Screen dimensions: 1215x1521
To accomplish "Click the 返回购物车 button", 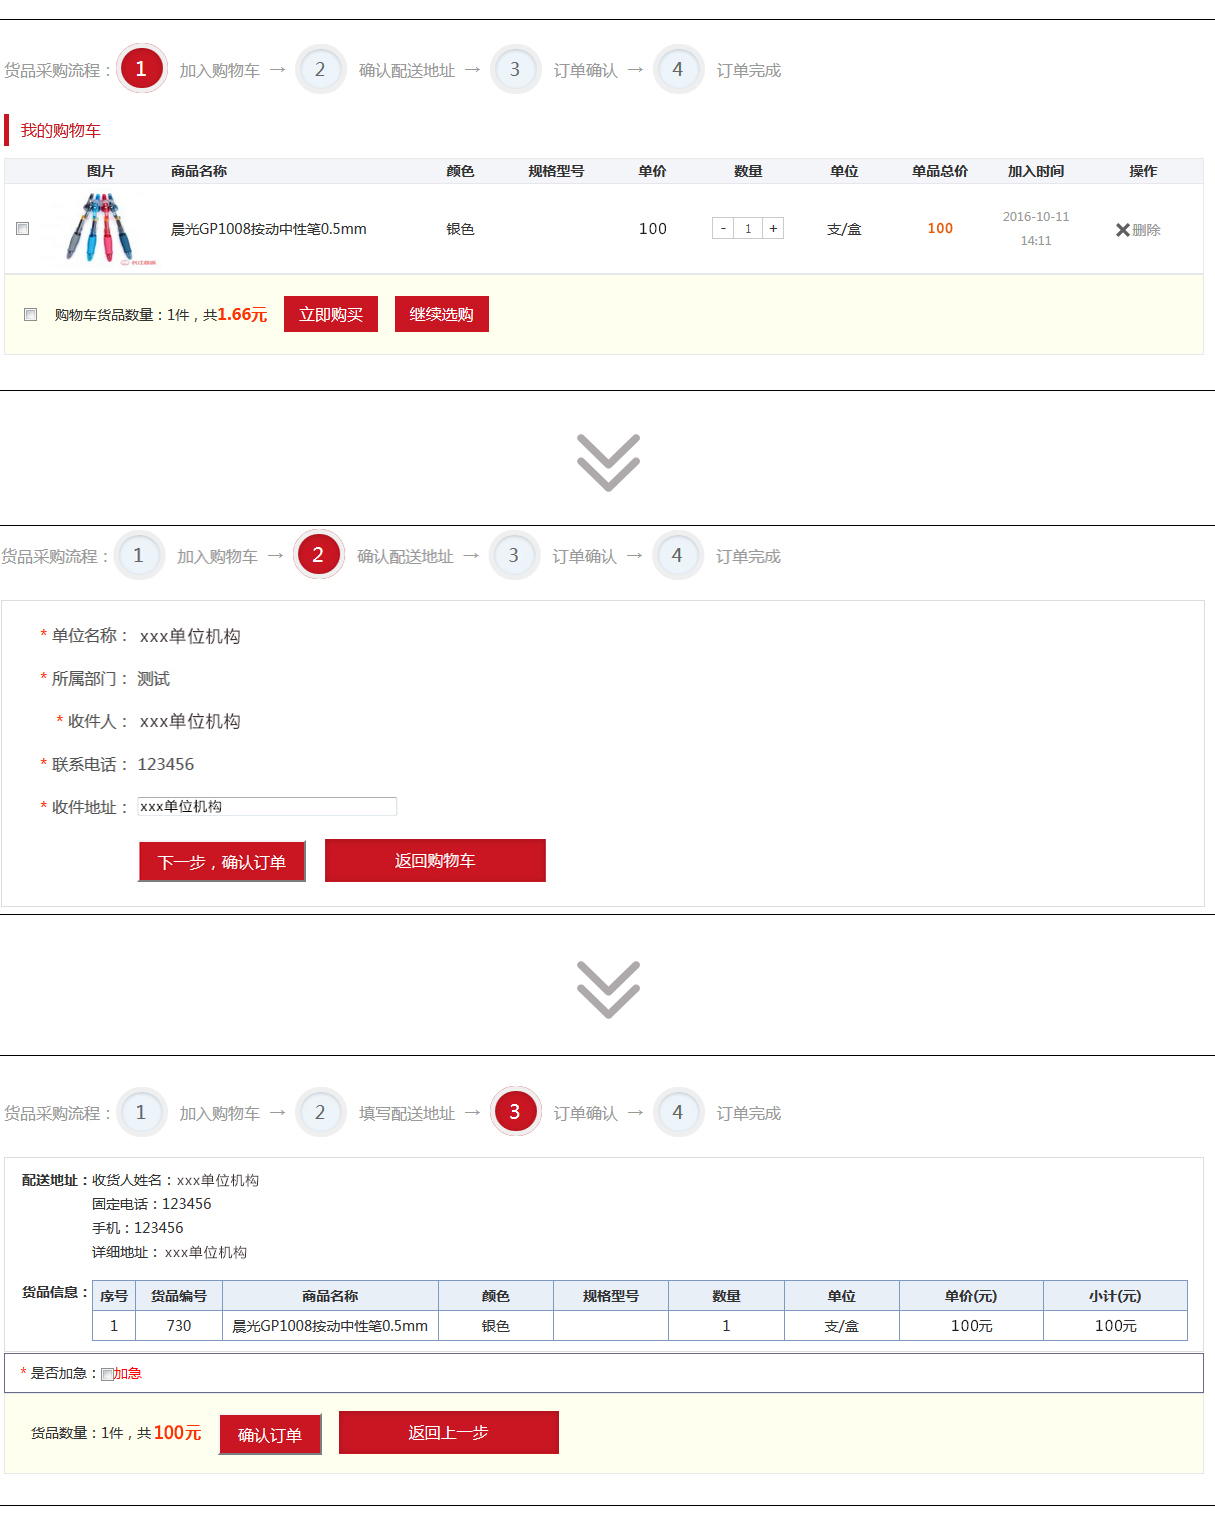I will (435, 861).
